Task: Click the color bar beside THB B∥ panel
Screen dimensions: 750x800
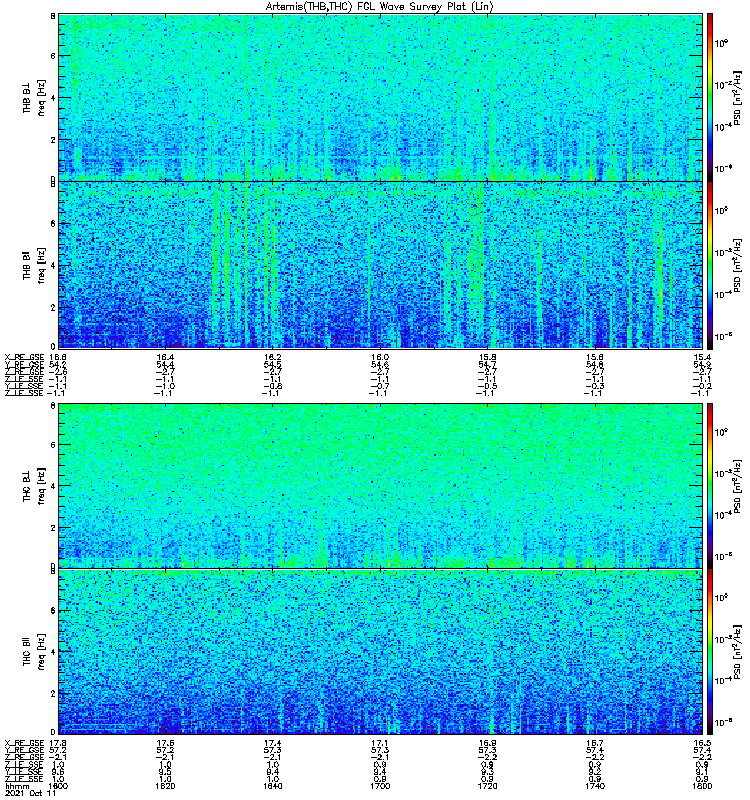Action: [710, 265]
